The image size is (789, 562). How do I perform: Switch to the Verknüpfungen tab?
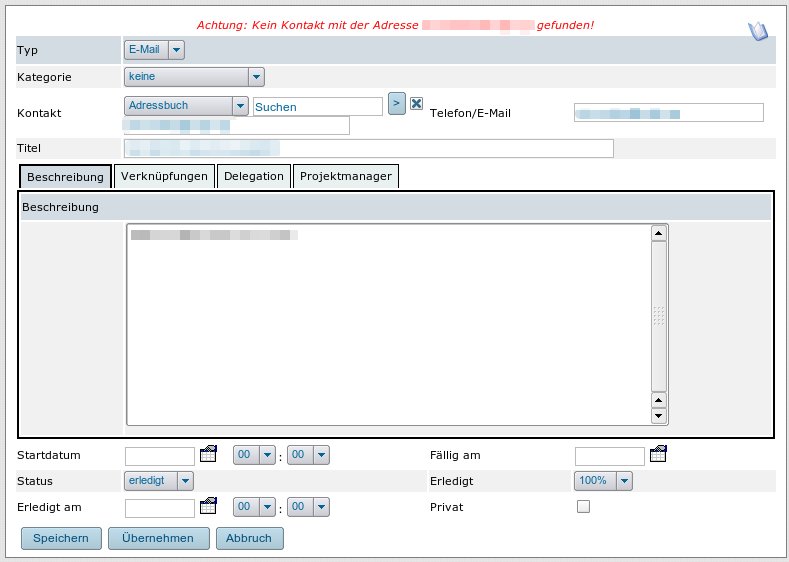pyautogui.click(x=164, y=176)
